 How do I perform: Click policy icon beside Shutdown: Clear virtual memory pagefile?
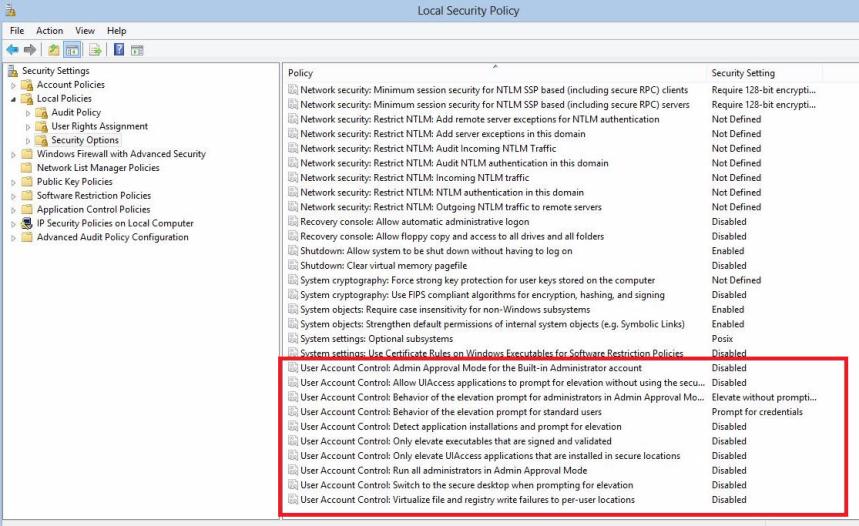pyautogui.click(x=293, y=265)
